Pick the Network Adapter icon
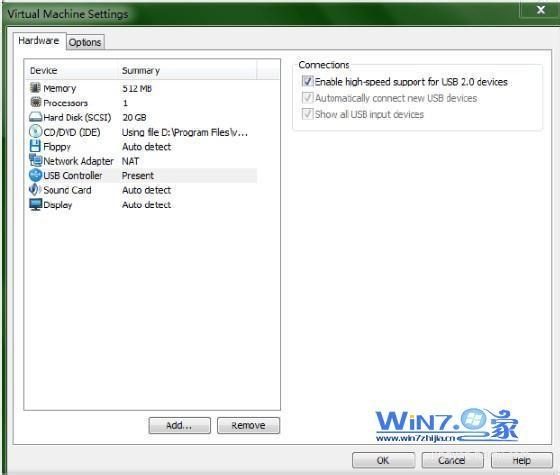Image resolution: width=560 pixels, height=475 pixels. [x=35, y=161]
